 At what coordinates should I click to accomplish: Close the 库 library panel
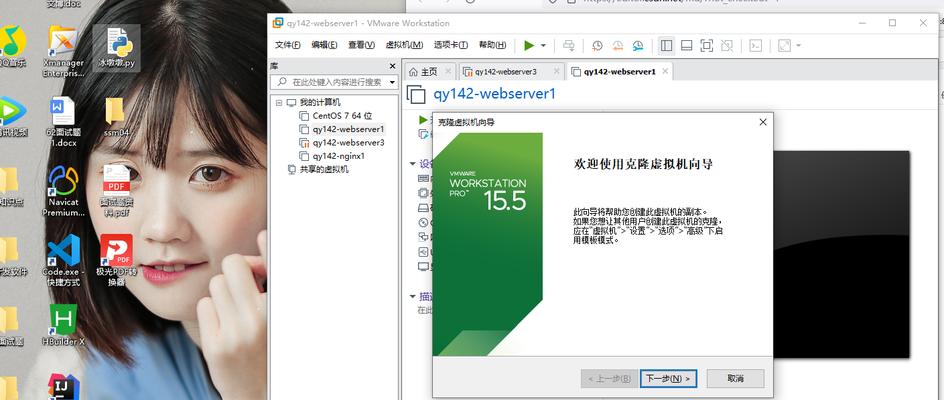pyautogui.click(x=393, y=66)
